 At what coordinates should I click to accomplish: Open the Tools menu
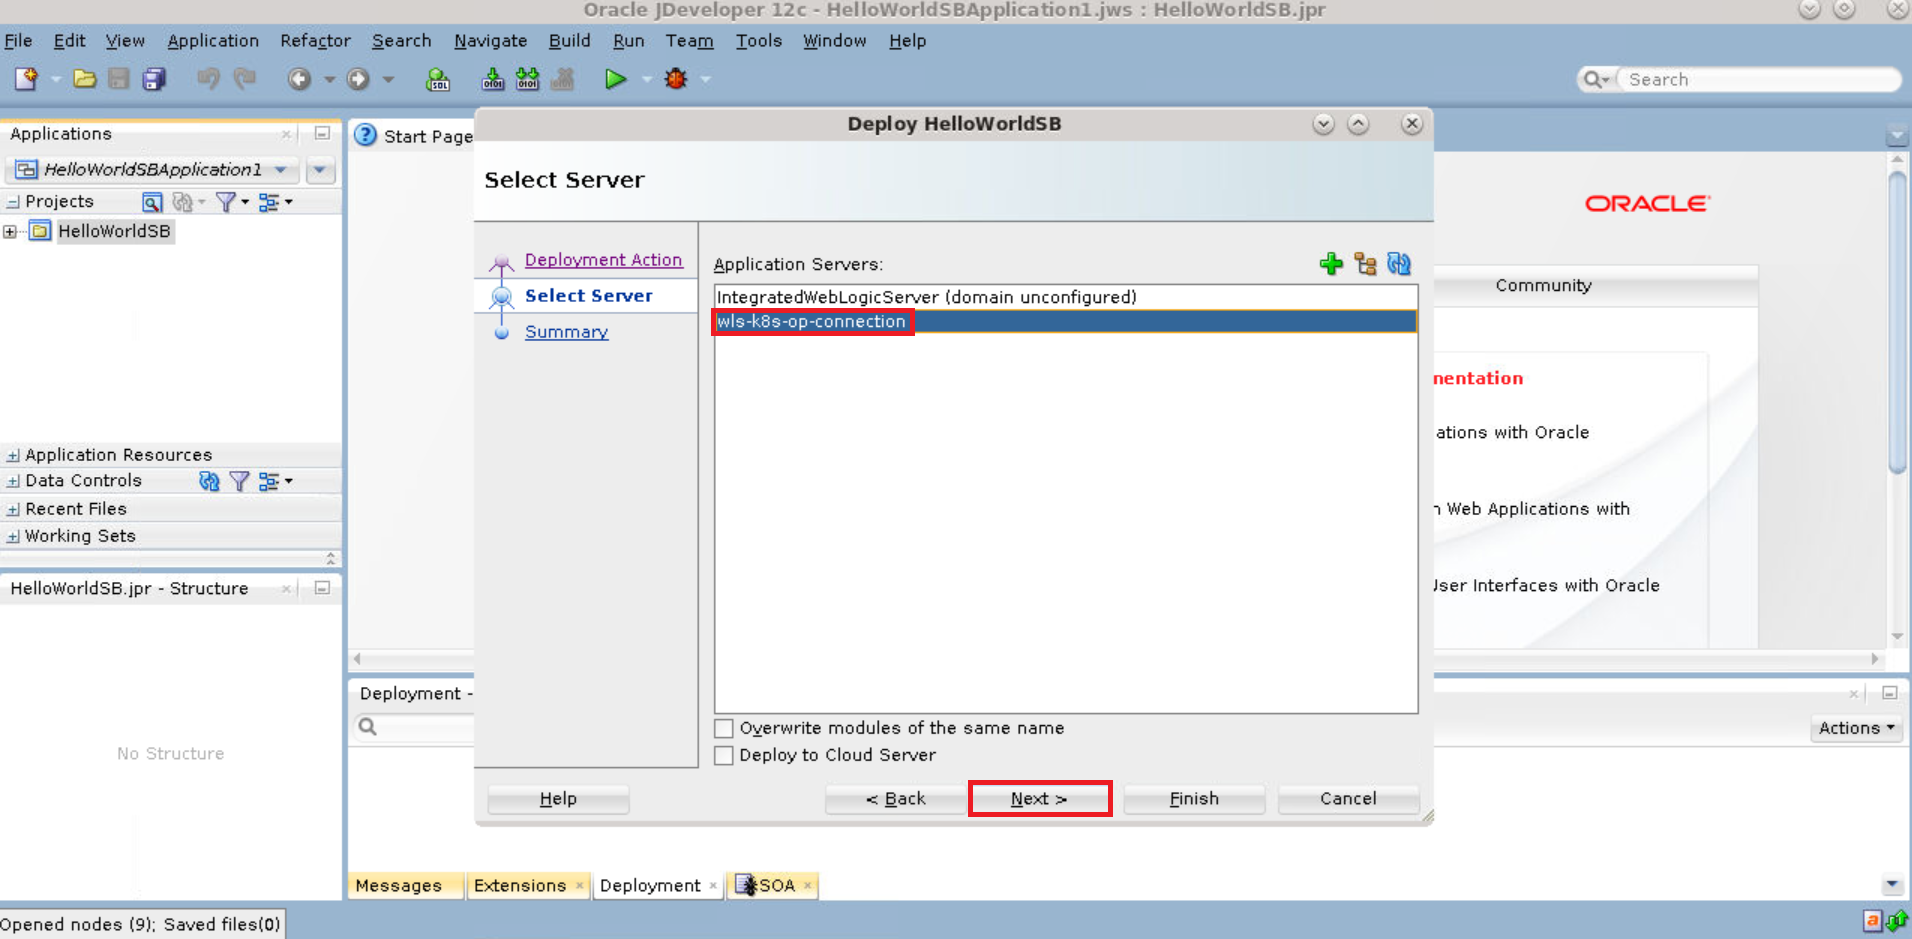758,41
